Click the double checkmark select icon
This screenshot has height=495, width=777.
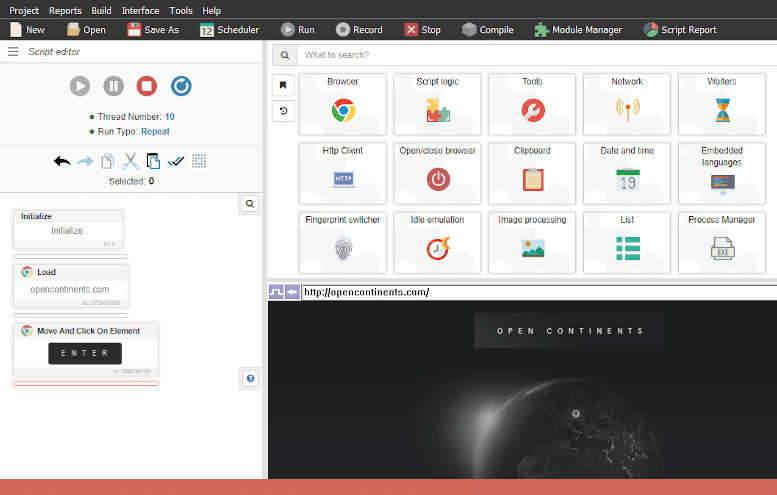tap(176, 161)
